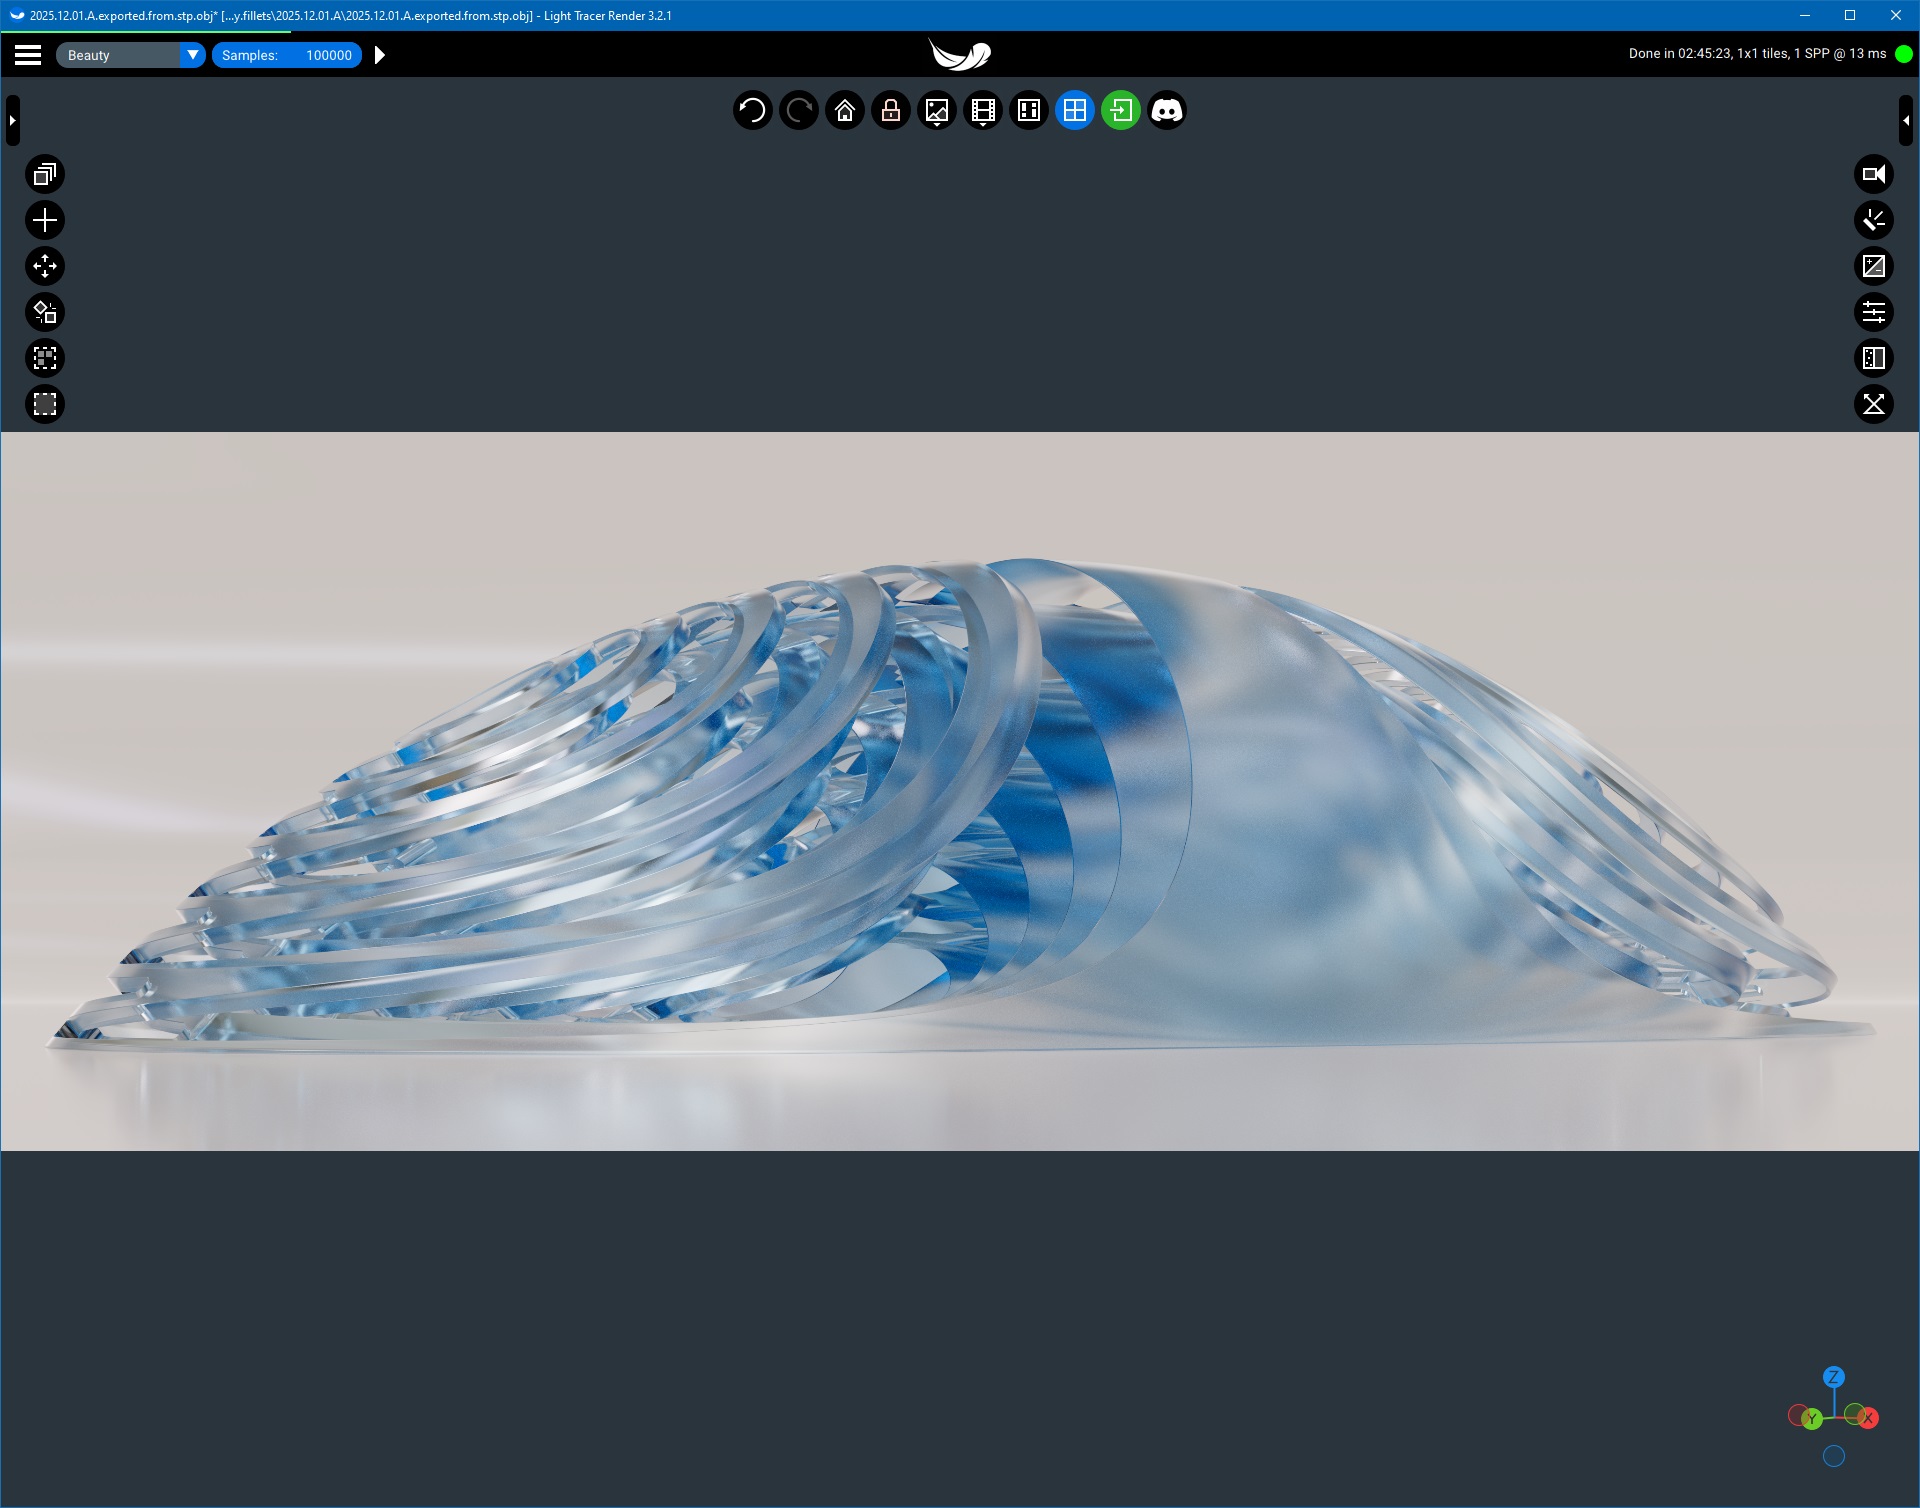Viewport: 1920px width, 1508px height.
Task: Open the Discord community link icon
Action: coord(1166,110)
